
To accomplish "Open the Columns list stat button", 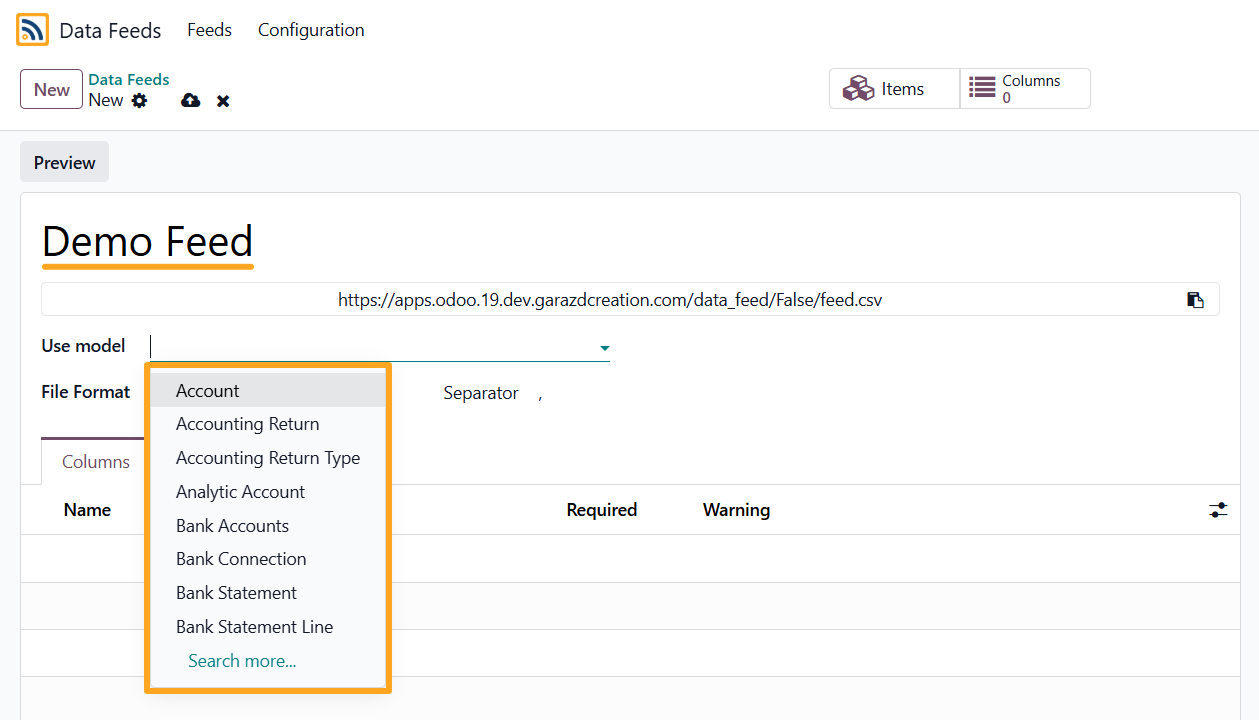I will point(1025,89).
